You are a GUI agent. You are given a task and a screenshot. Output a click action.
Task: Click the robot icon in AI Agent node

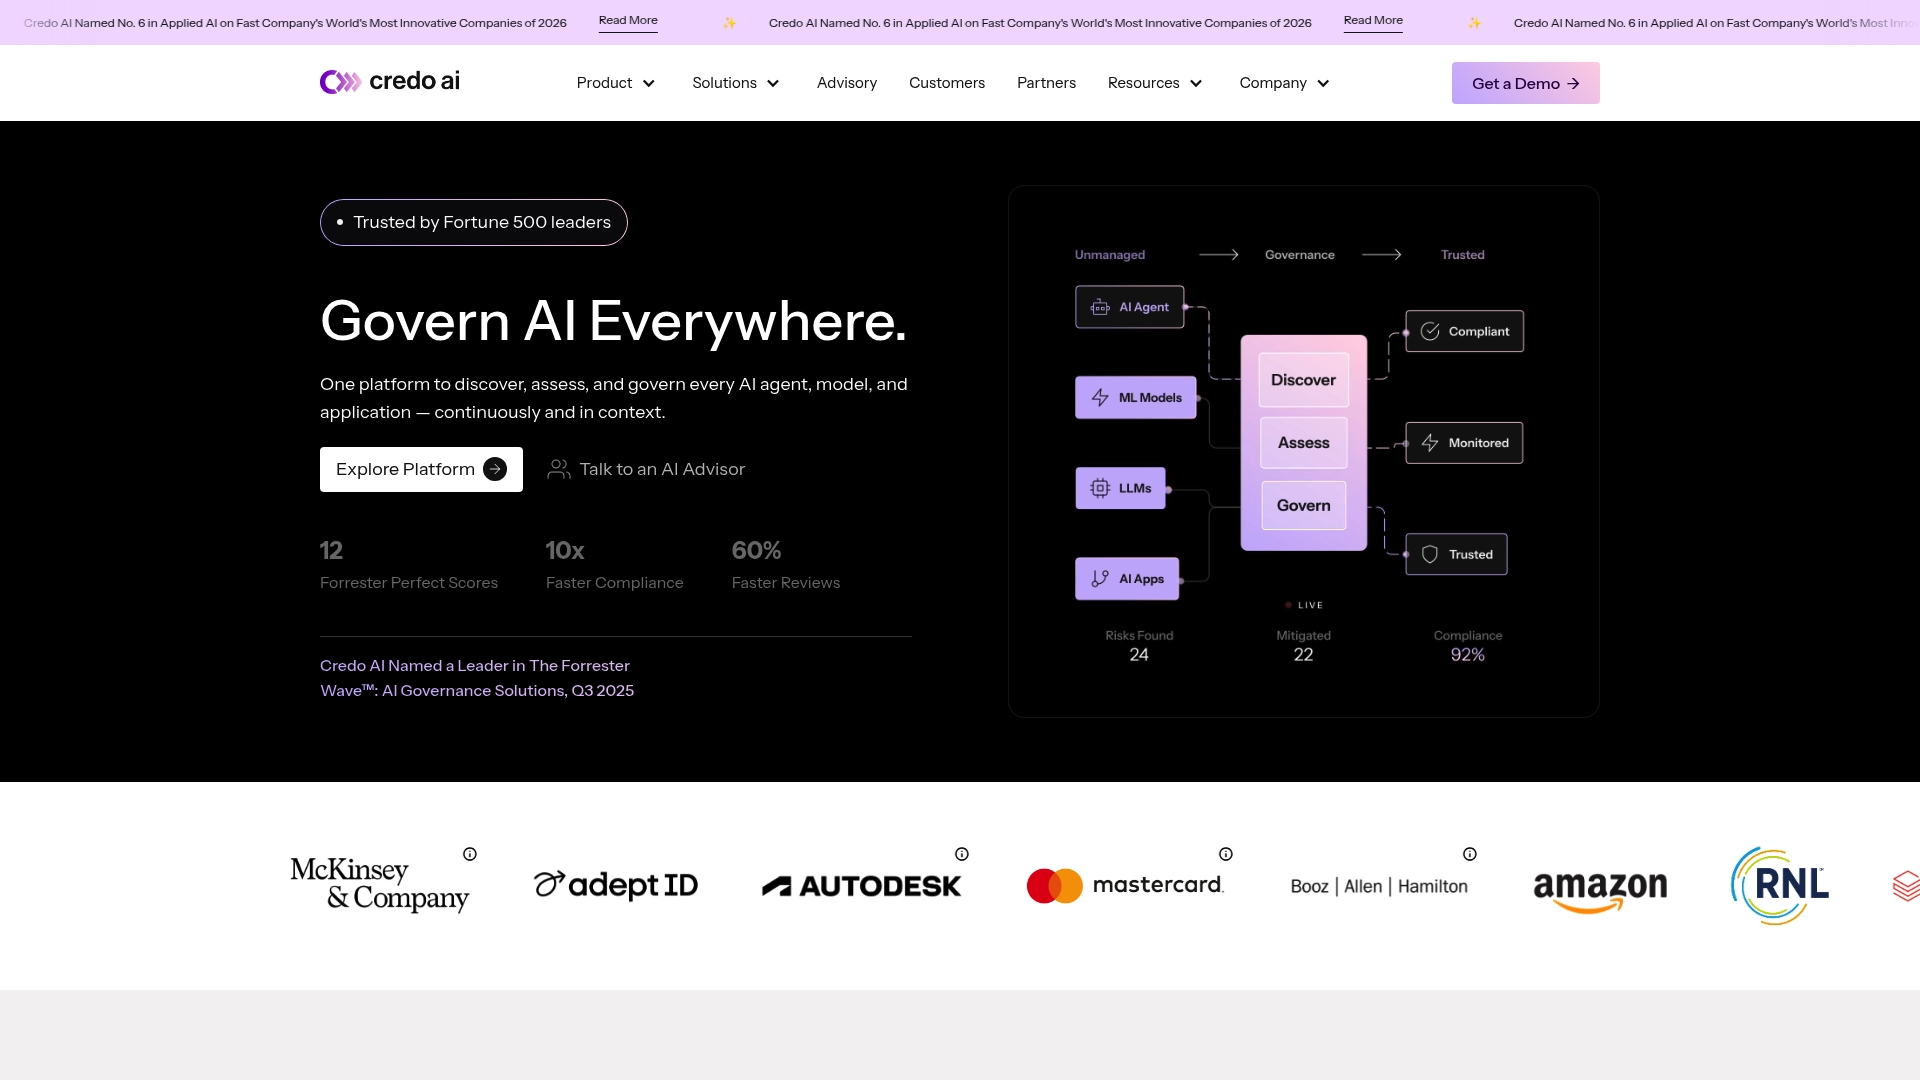[1100, 307]
